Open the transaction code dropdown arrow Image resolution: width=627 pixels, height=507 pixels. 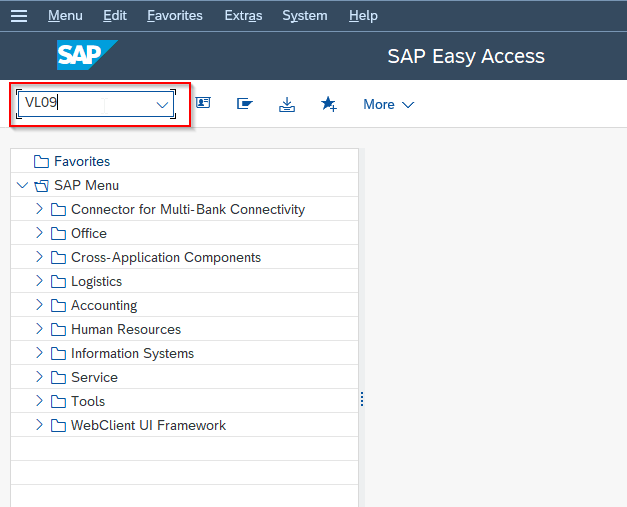(x=162, y=105)
